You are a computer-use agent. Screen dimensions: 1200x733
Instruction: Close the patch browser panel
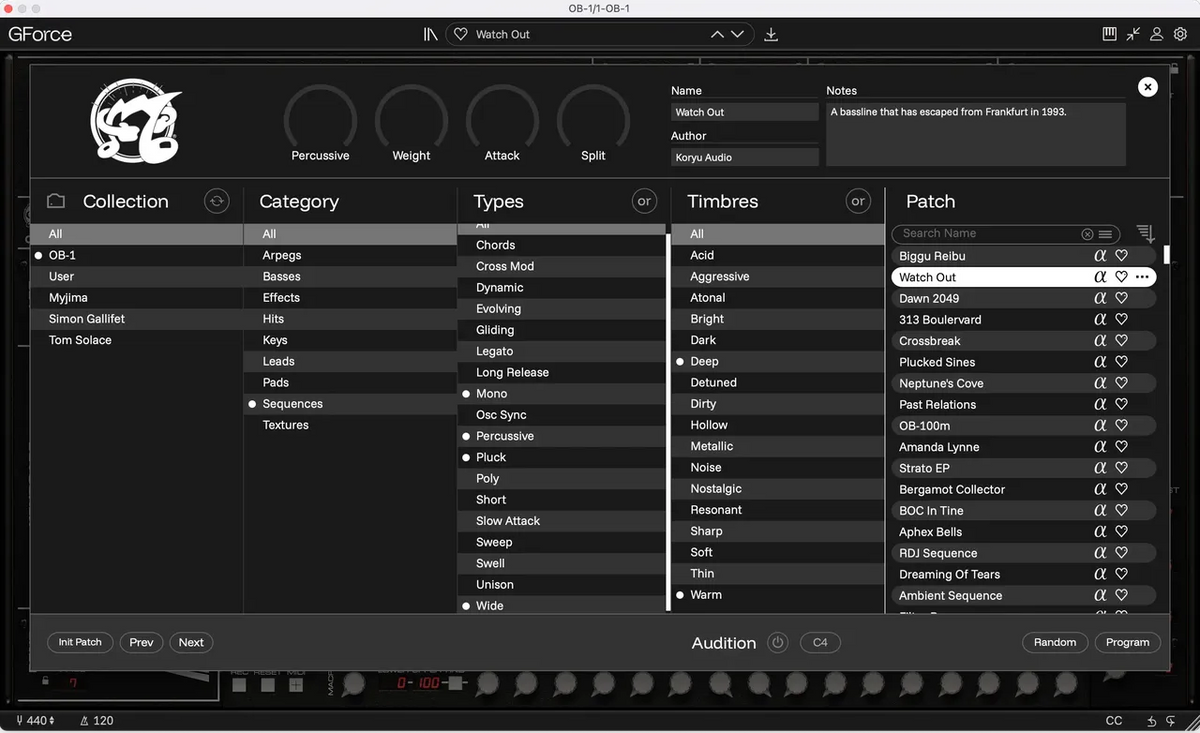1148,87
